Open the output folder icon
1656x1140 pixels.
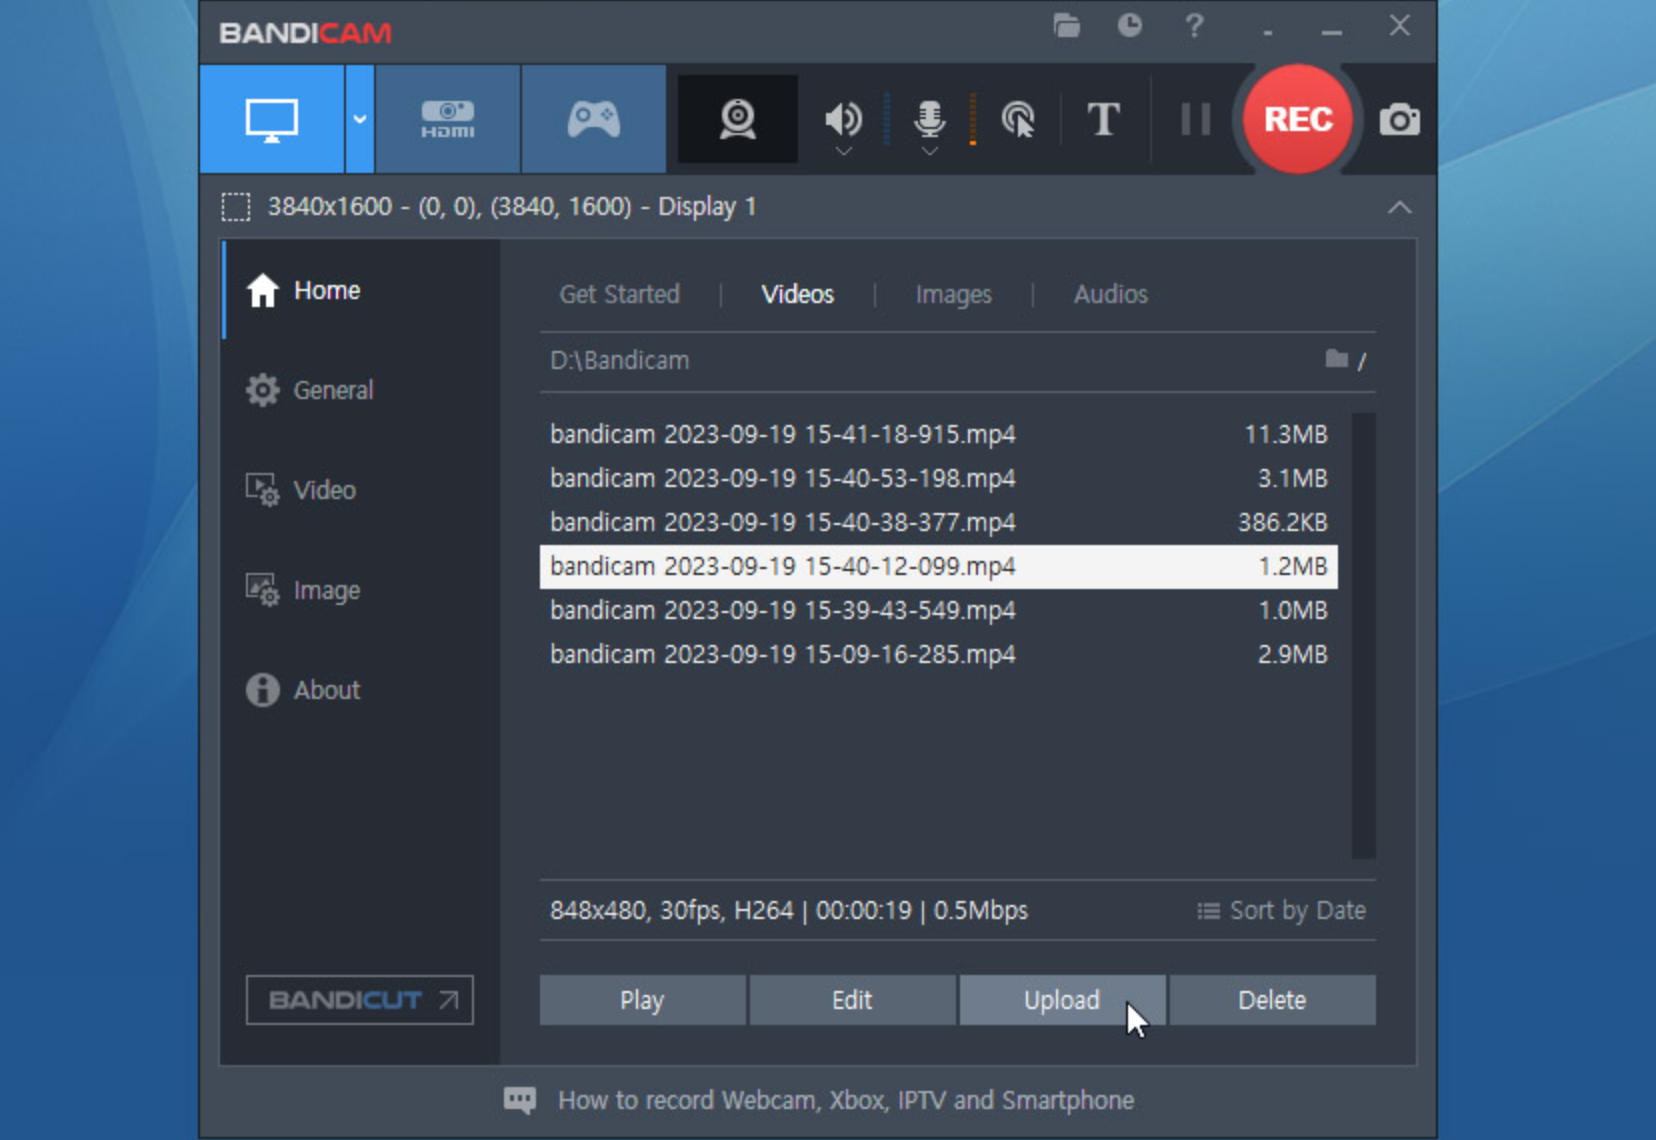point(1066,27)
